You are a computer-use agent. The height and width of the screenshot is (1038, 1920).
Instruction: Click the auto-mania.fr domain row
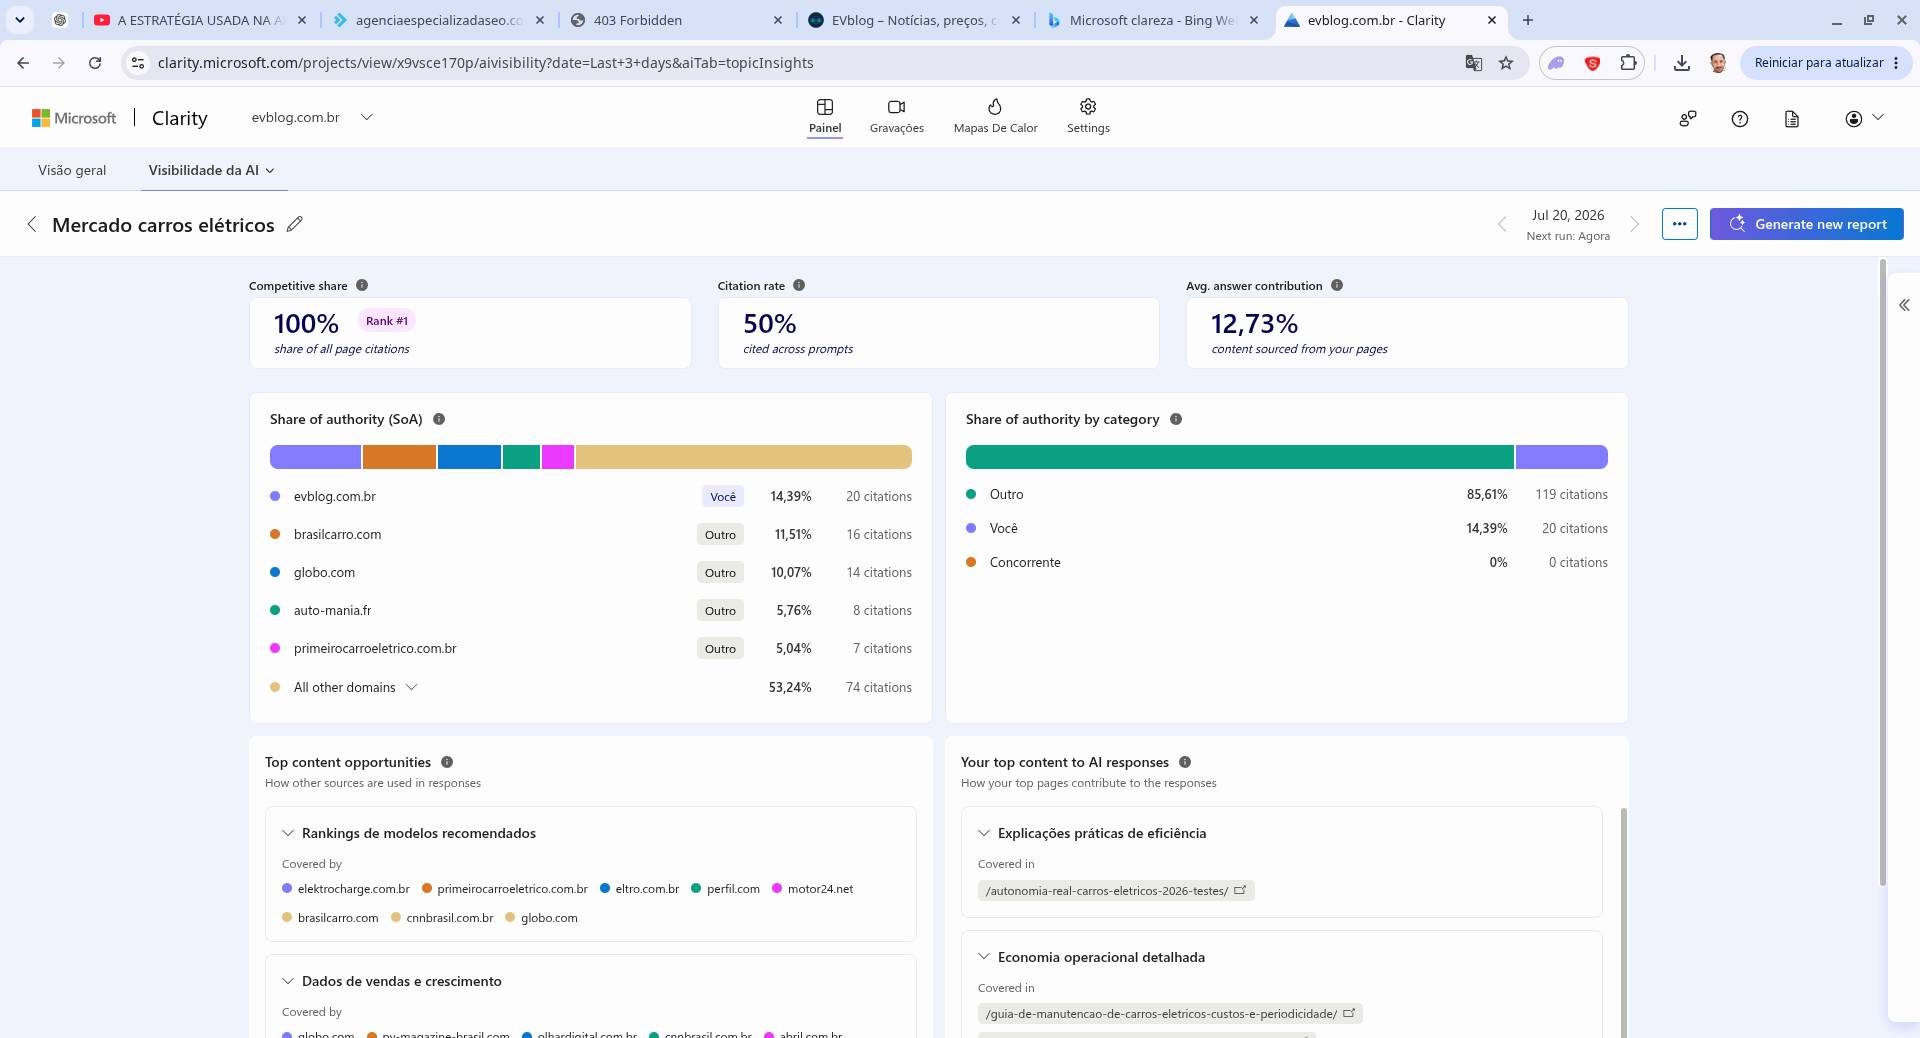(591, 610)
